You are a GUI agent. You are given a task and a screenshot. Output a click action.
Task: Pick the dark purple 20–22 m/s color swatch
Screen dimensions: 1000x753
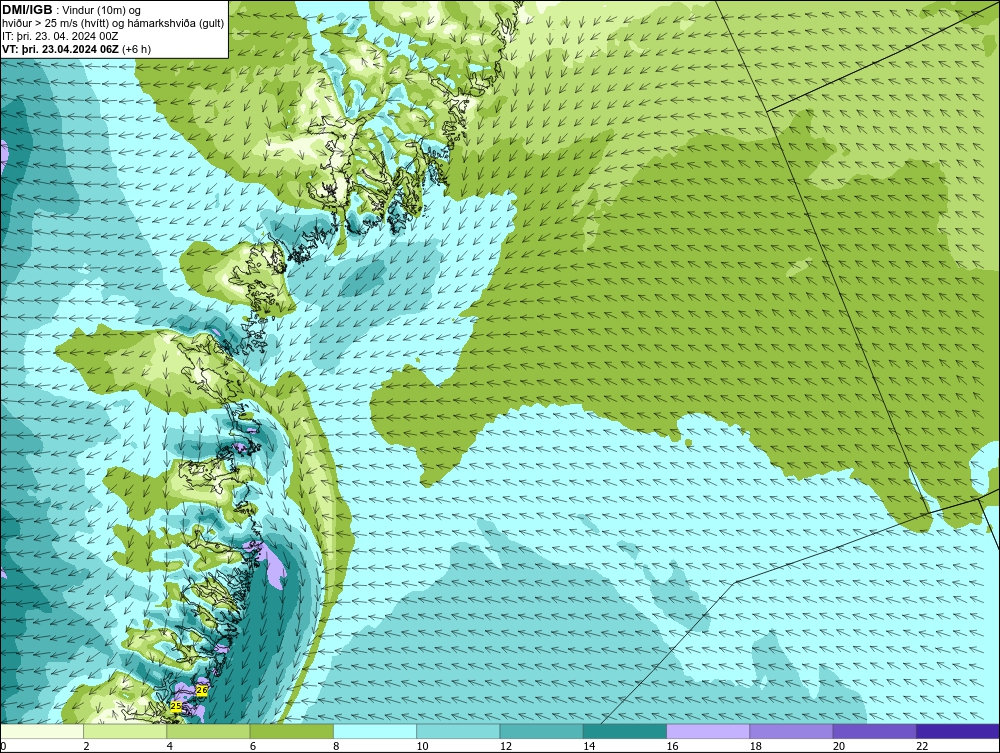tap(874, 731)
